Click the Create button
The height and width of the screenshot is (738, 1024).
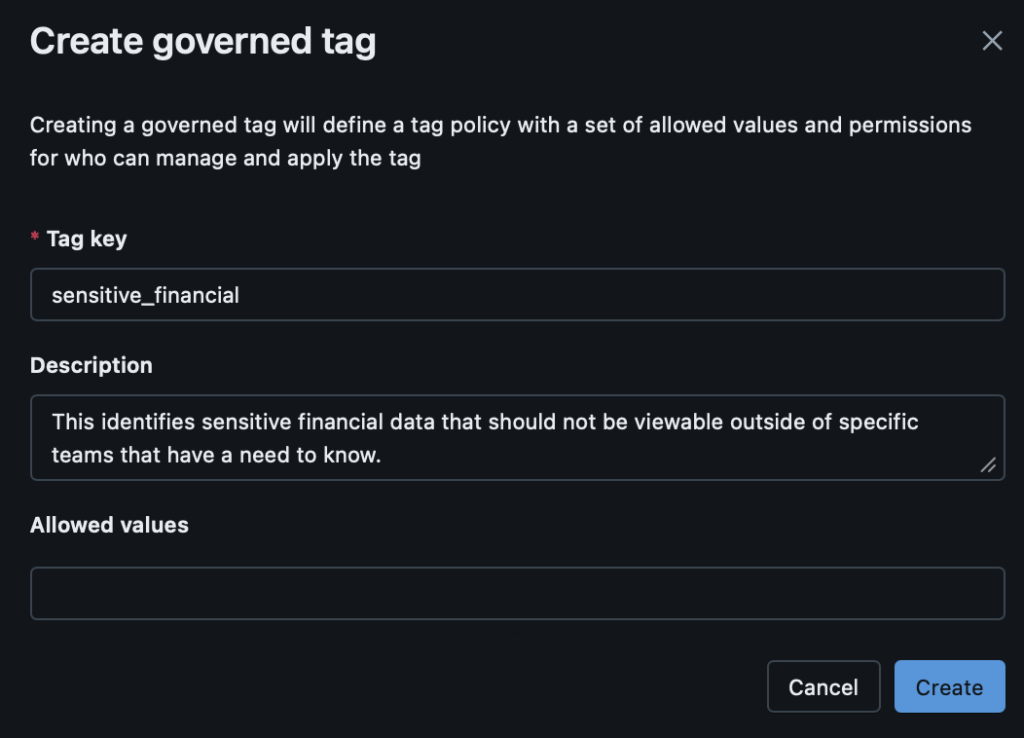click(949, 687)
